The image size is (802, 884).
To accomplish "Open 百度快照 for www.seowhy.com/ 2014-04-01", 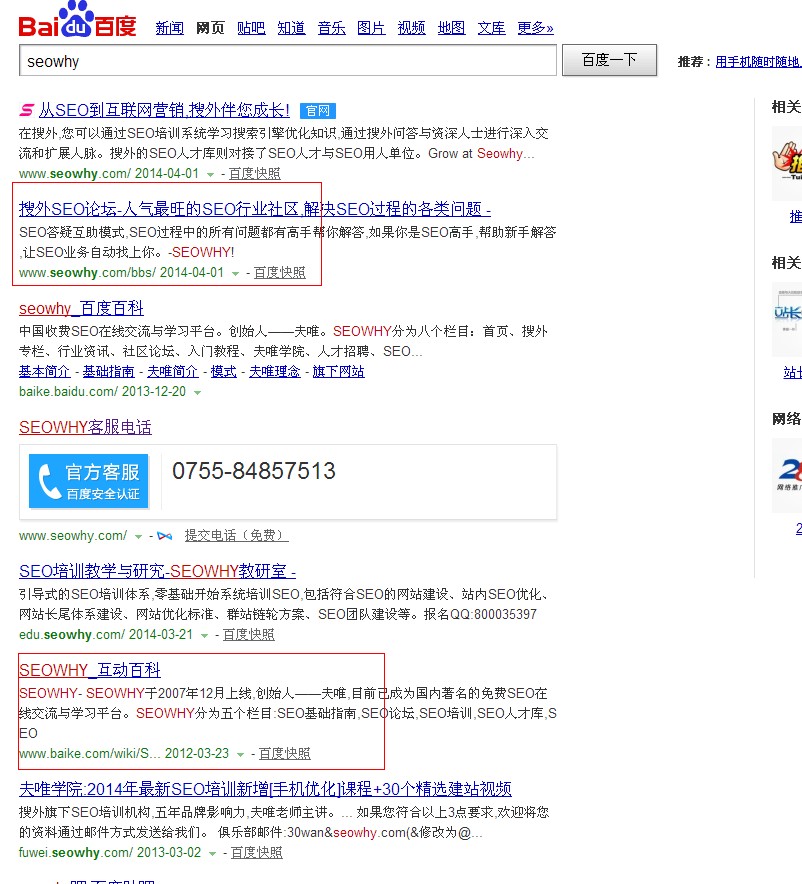I will [254, 174].
